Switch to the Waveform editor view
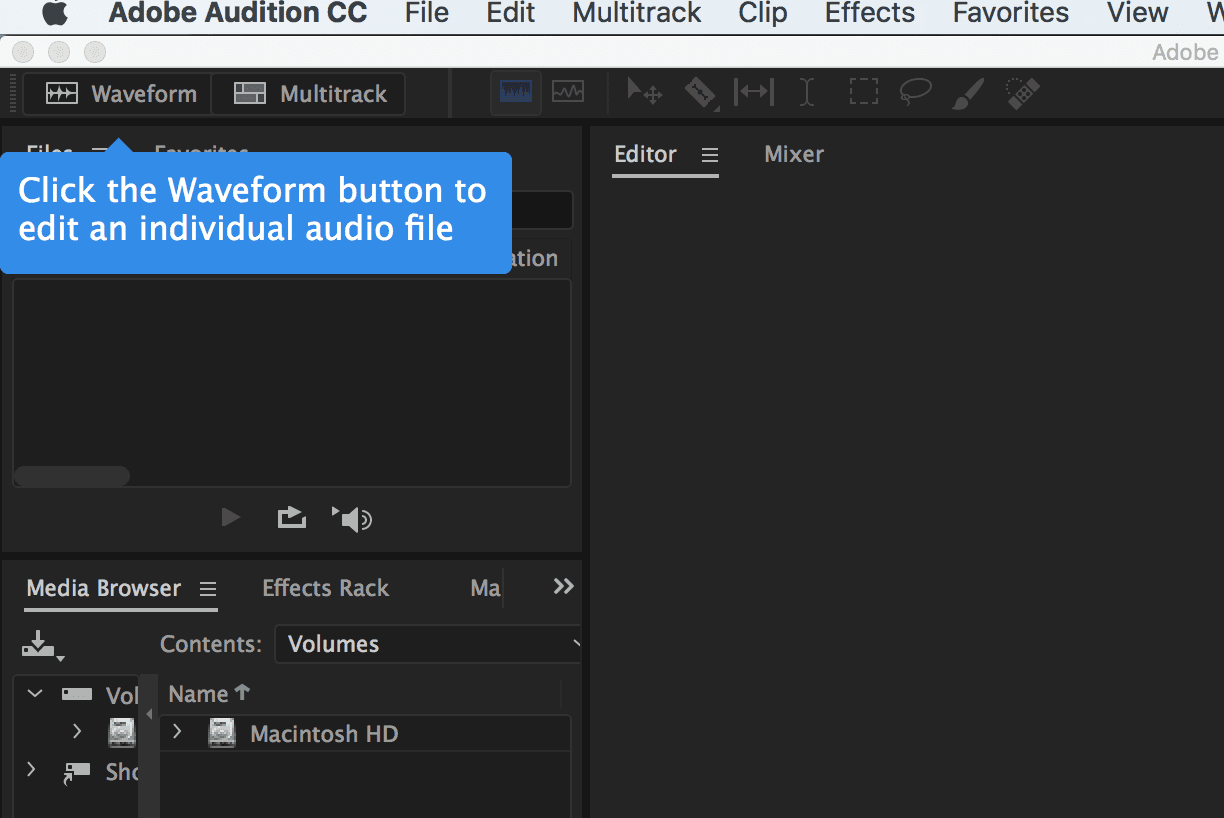 coord(117,94)
